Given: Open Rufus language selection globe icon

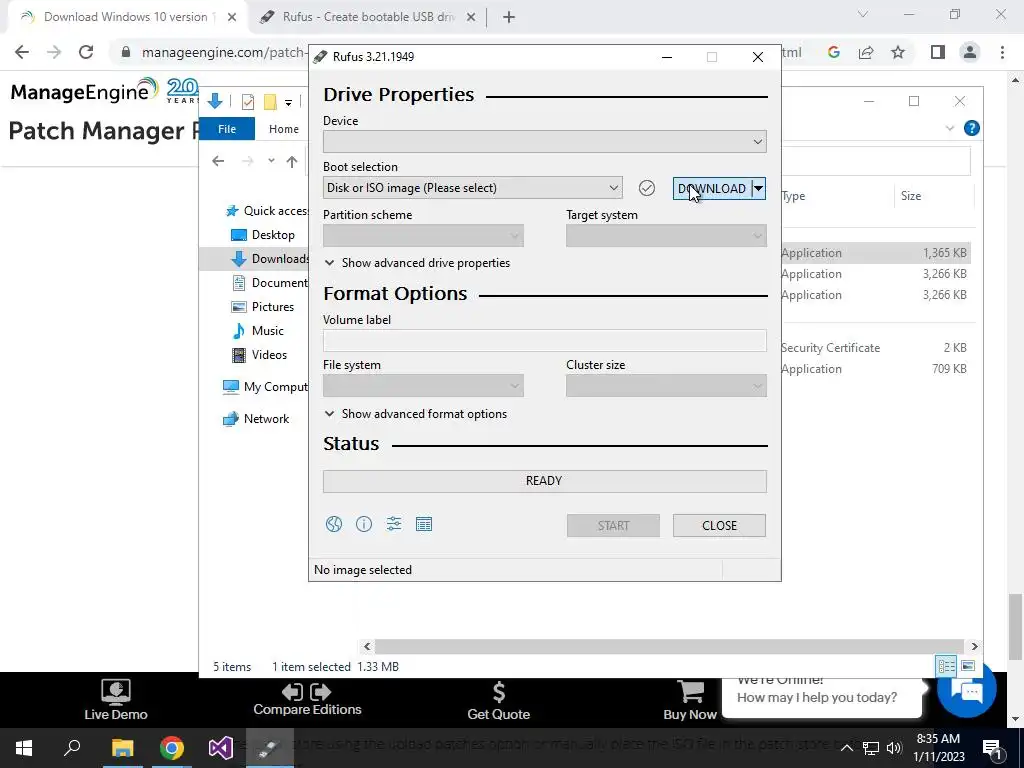Looking at the screenshot, I should coord(334,524).
